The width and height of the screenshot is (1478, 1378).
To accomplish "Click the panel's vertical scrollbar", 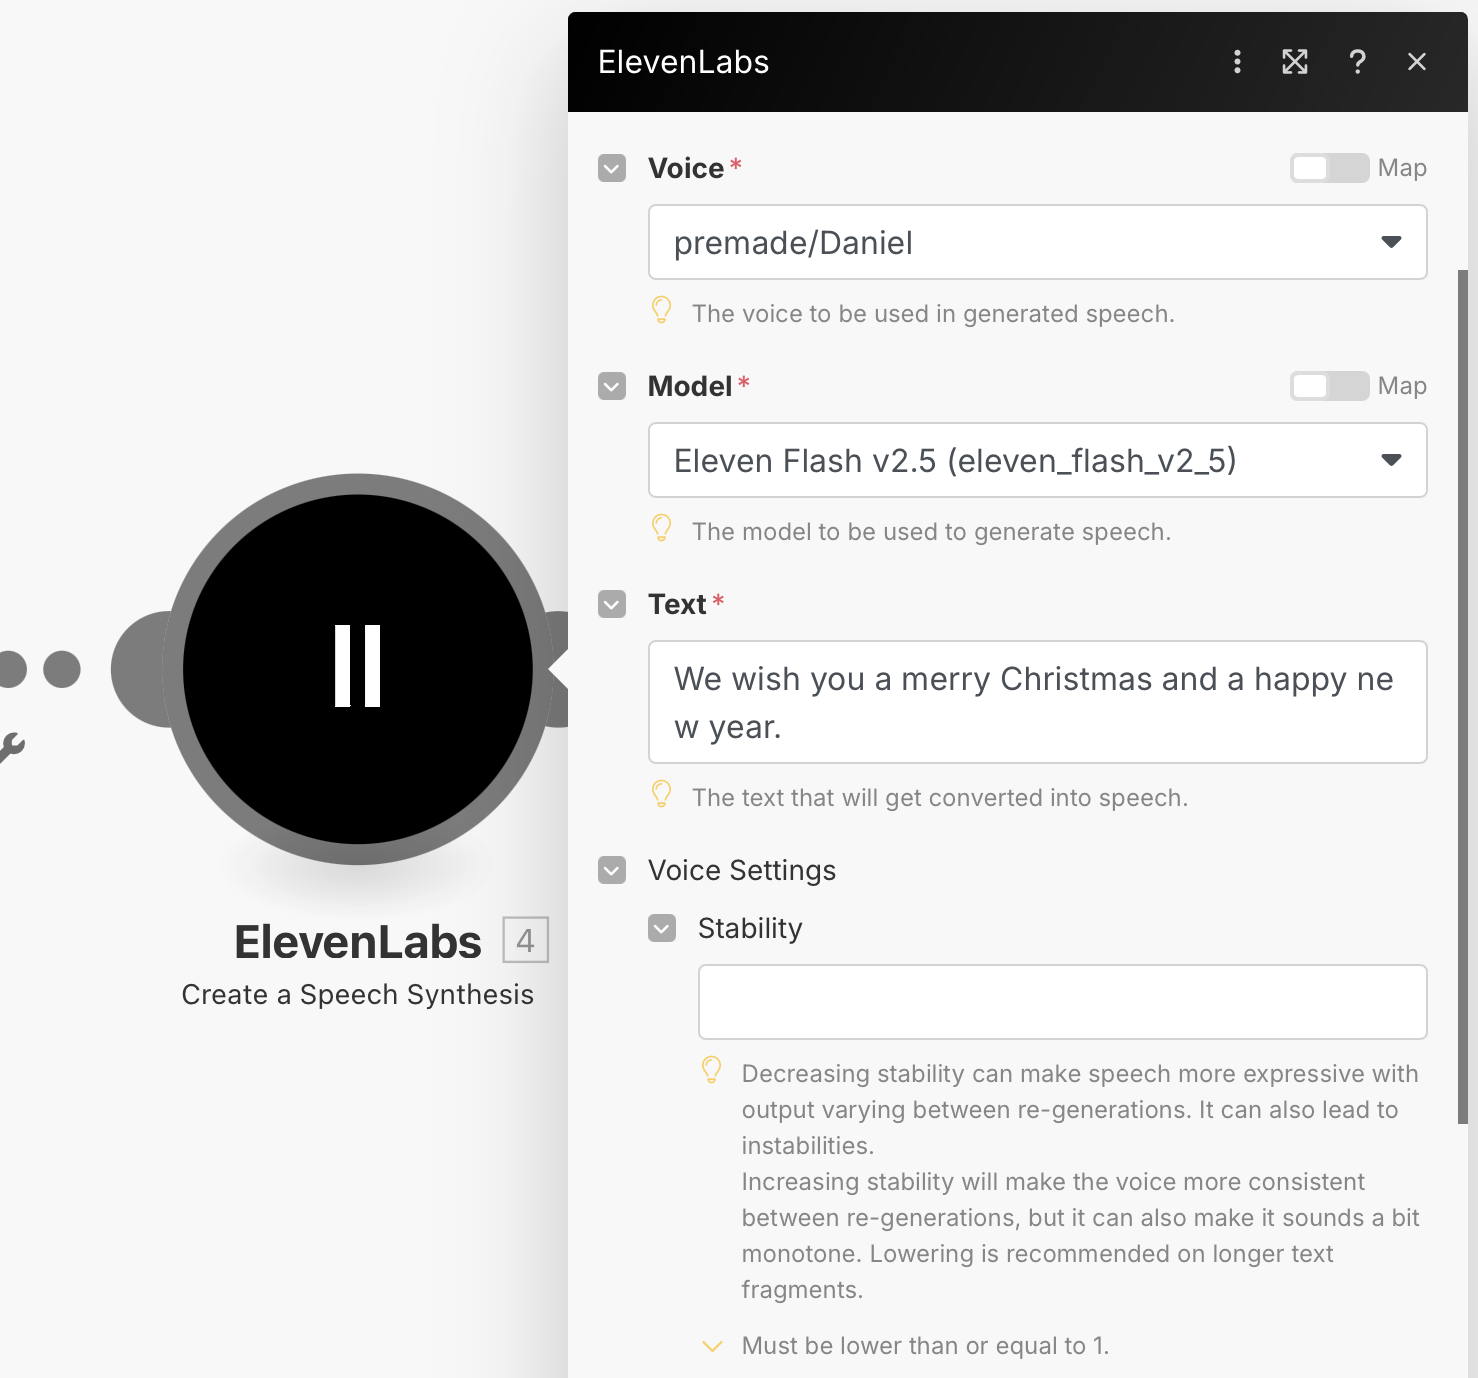I will click(1462, 697).
